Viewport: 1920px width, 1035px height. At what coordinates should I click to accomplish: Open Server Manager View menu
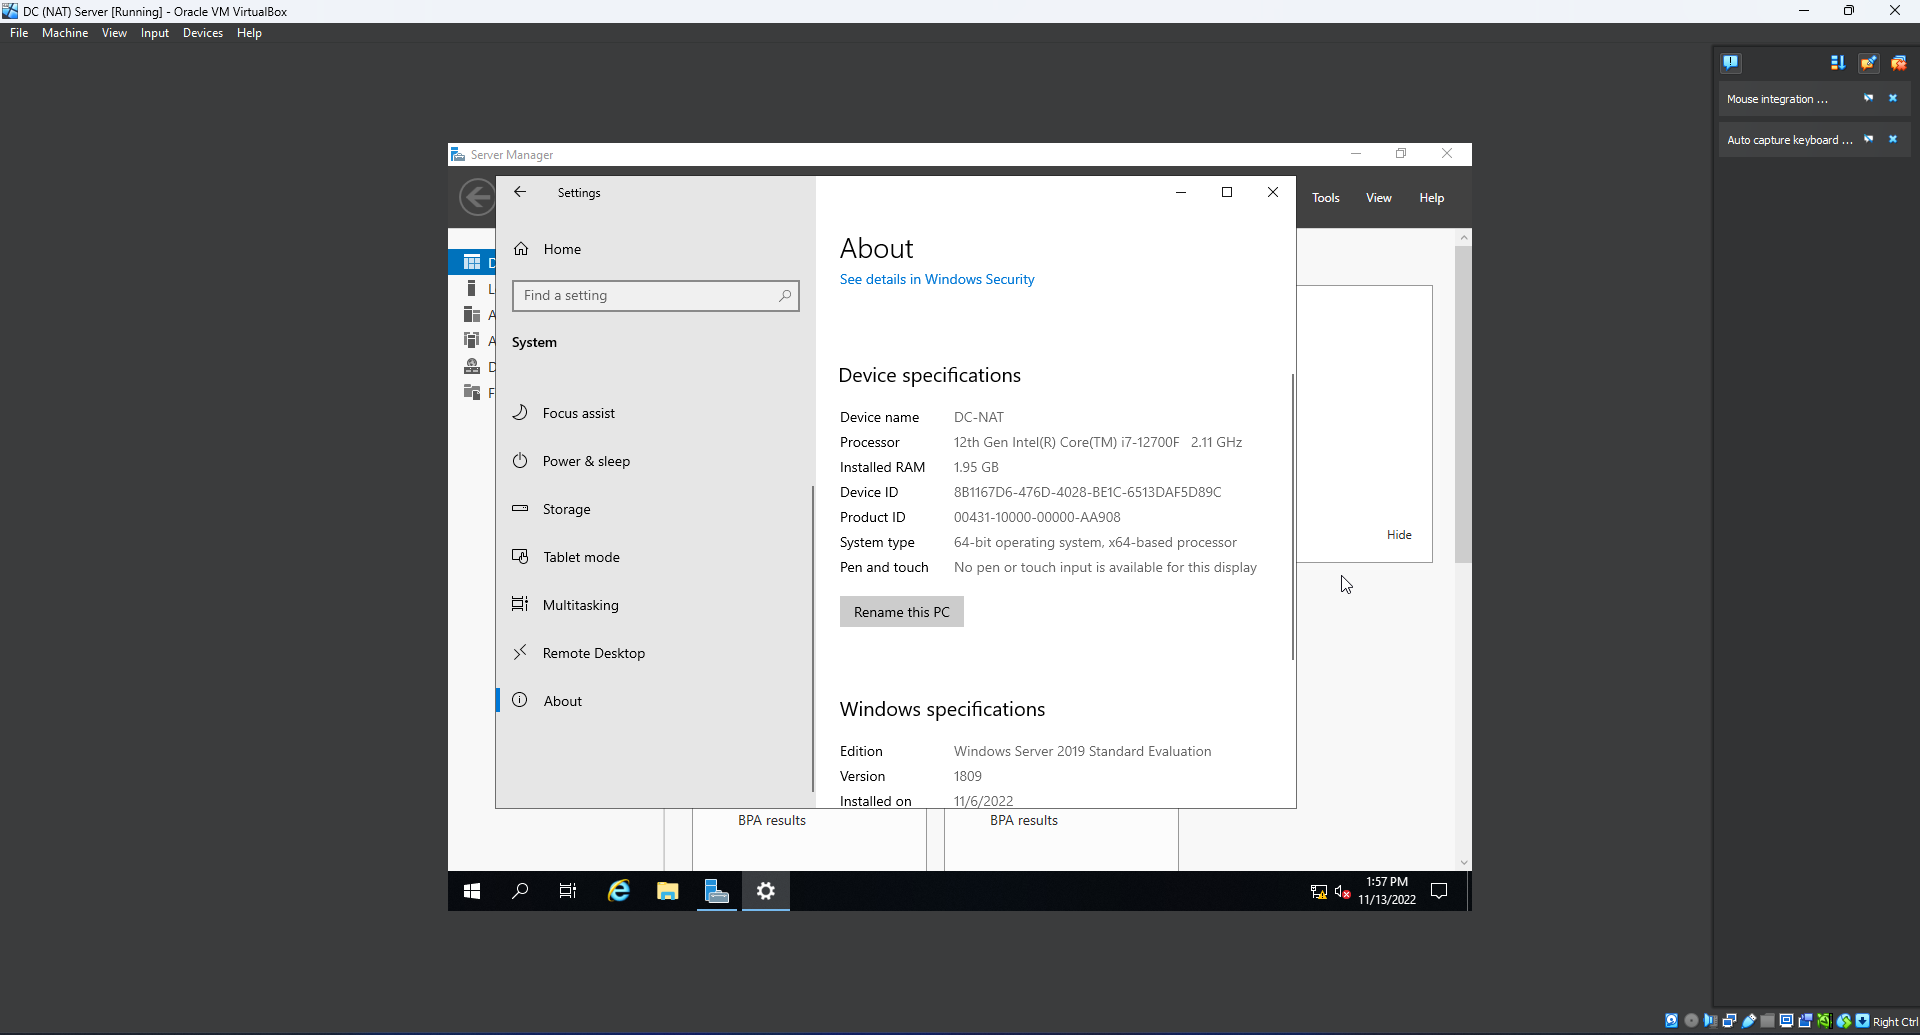tap(1379, 198)
